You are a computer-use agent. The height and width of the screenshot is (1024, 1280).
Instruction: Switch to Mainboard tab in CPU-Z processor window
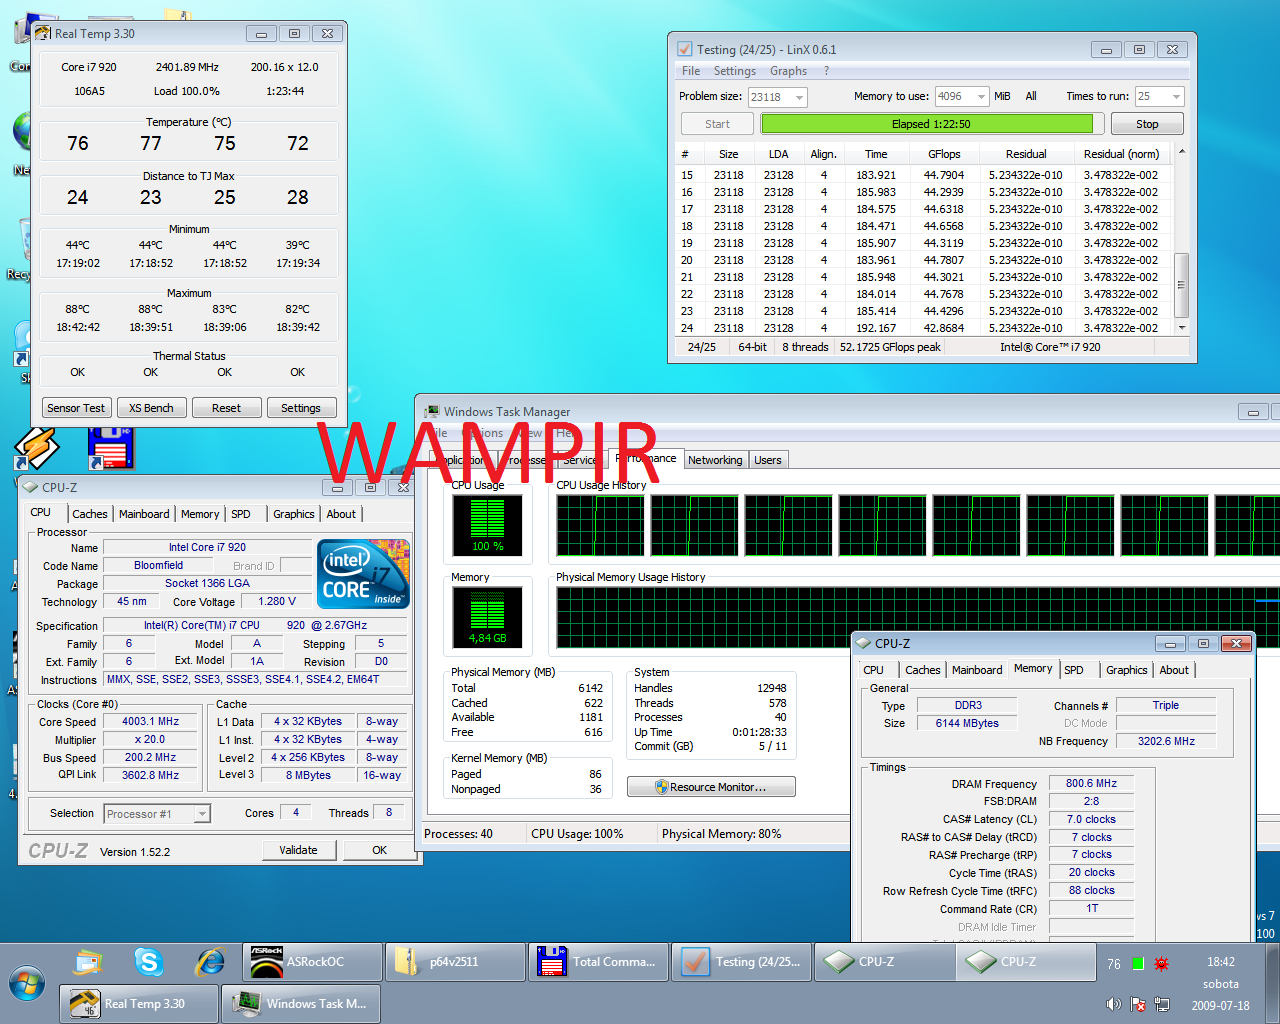(x=144, y=514)
